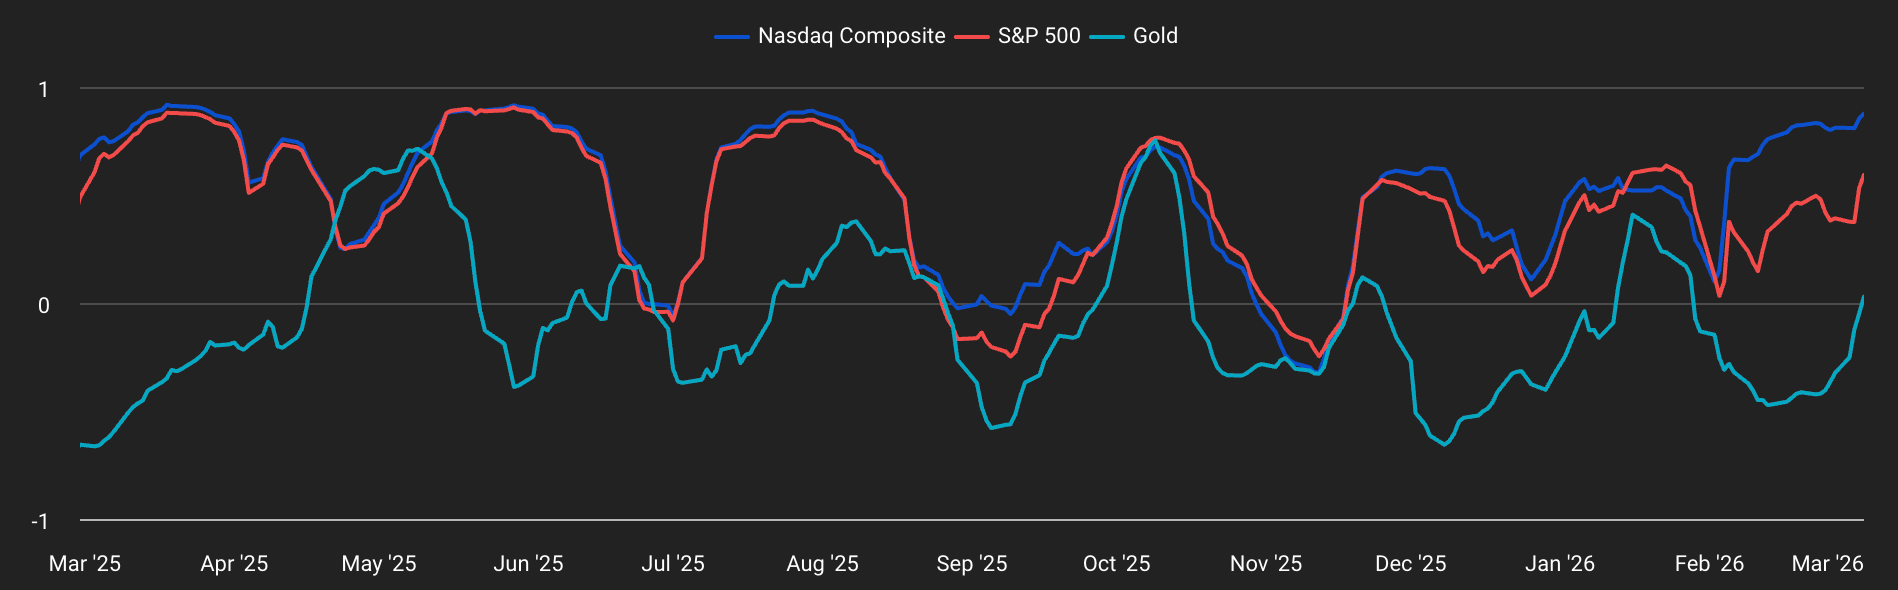The height and width of the screenshot is (590, 1898).
Task: Toggle the S&P 500 legend label
Action: point(1039,36)
